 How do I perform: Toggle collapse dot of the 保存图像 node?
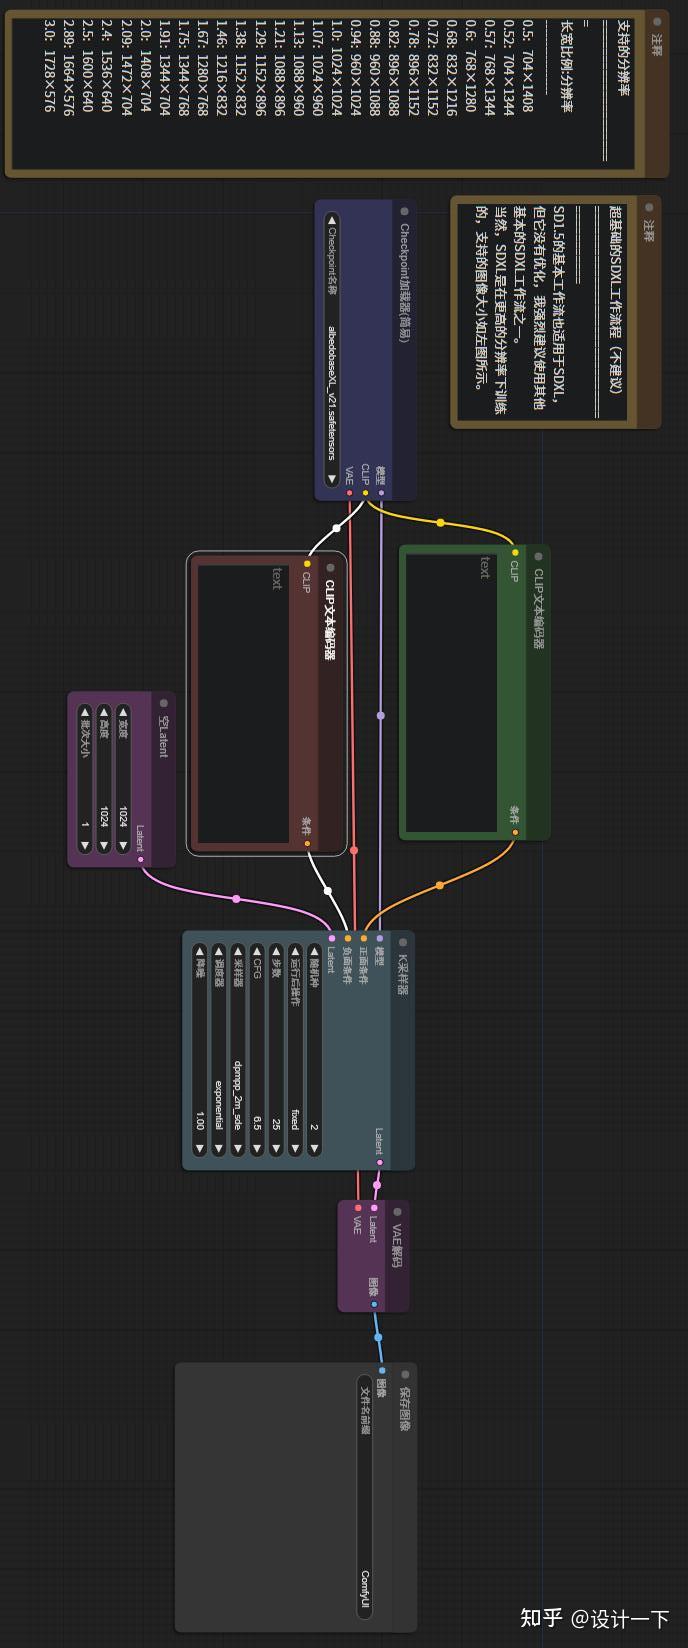point(405,1374)
